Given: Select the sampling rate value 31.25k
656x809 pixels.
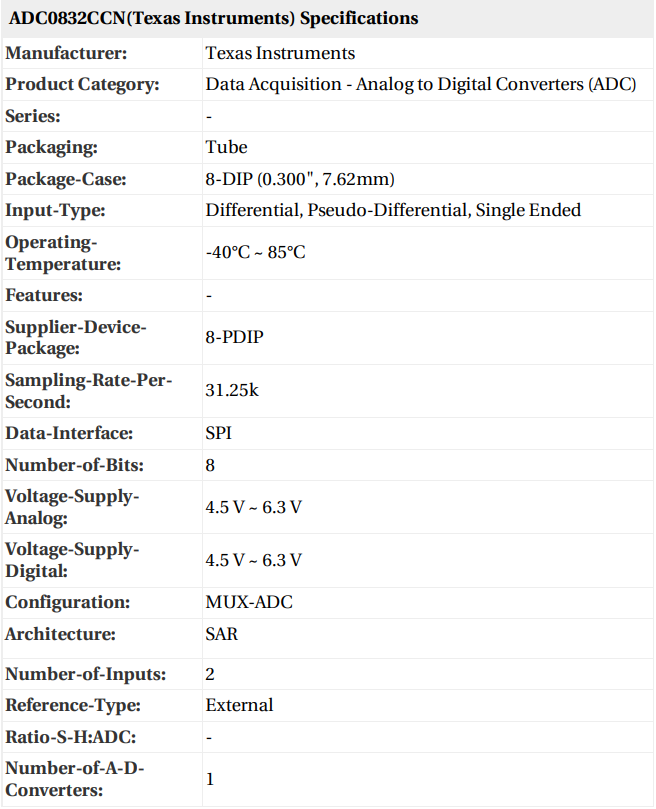Looking at the screenshot, I should click(x=232, y=390).
